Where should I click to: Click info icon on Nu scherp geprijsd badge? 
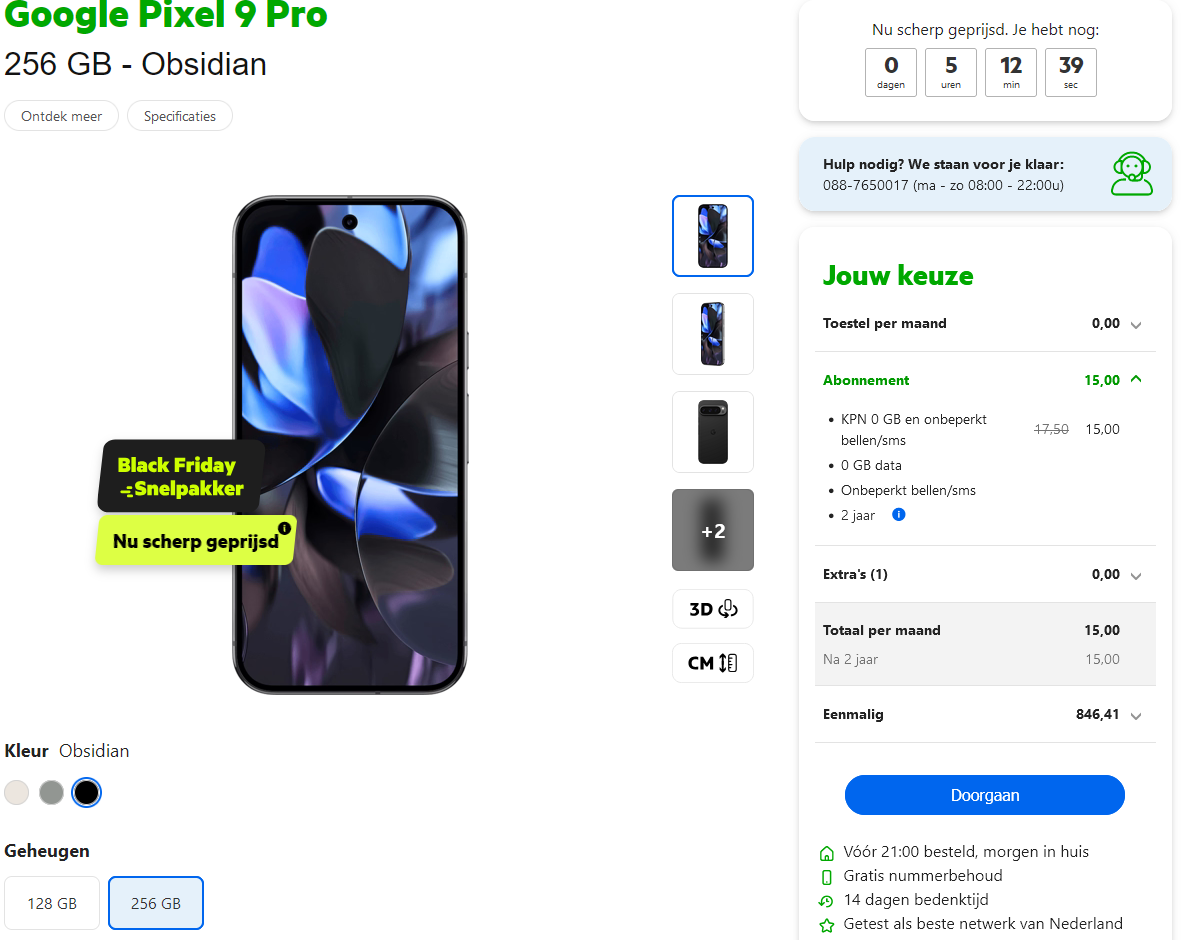(284, 528)
